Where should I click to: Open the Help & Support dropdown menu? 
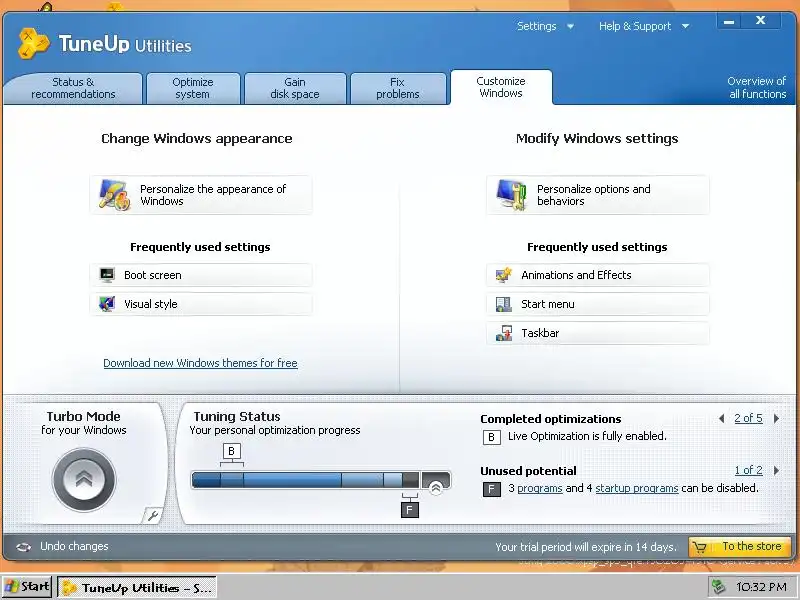point(644,26)
